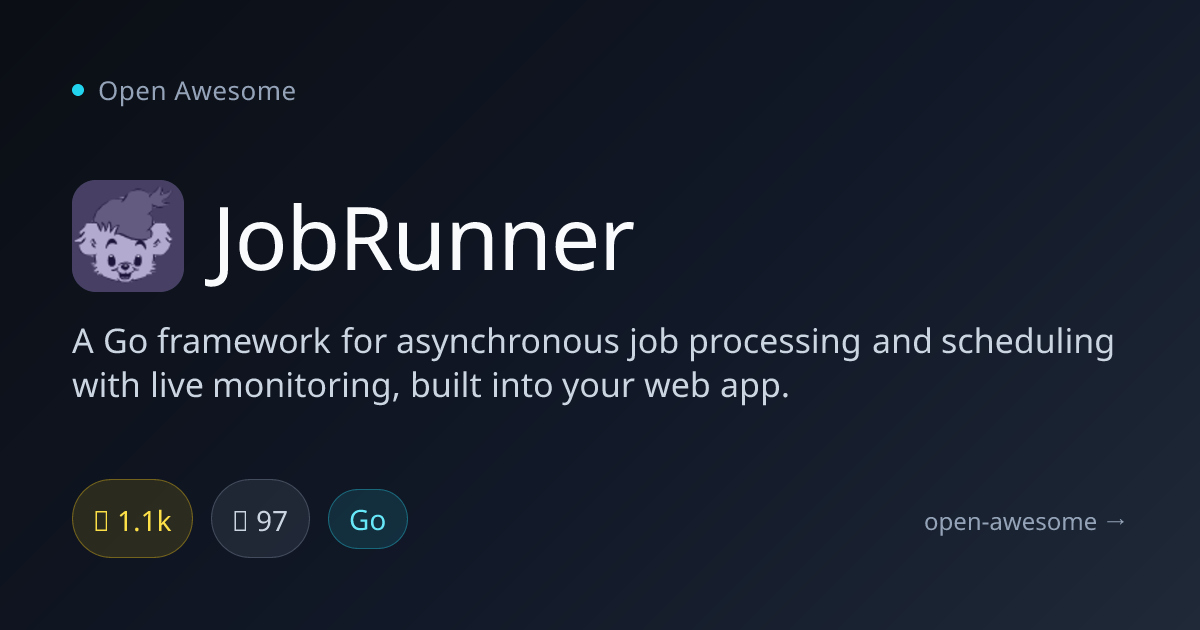The image size is (1200, 630).
Task: Click the line starting "A Go framework"
Action: coord(593,343)
